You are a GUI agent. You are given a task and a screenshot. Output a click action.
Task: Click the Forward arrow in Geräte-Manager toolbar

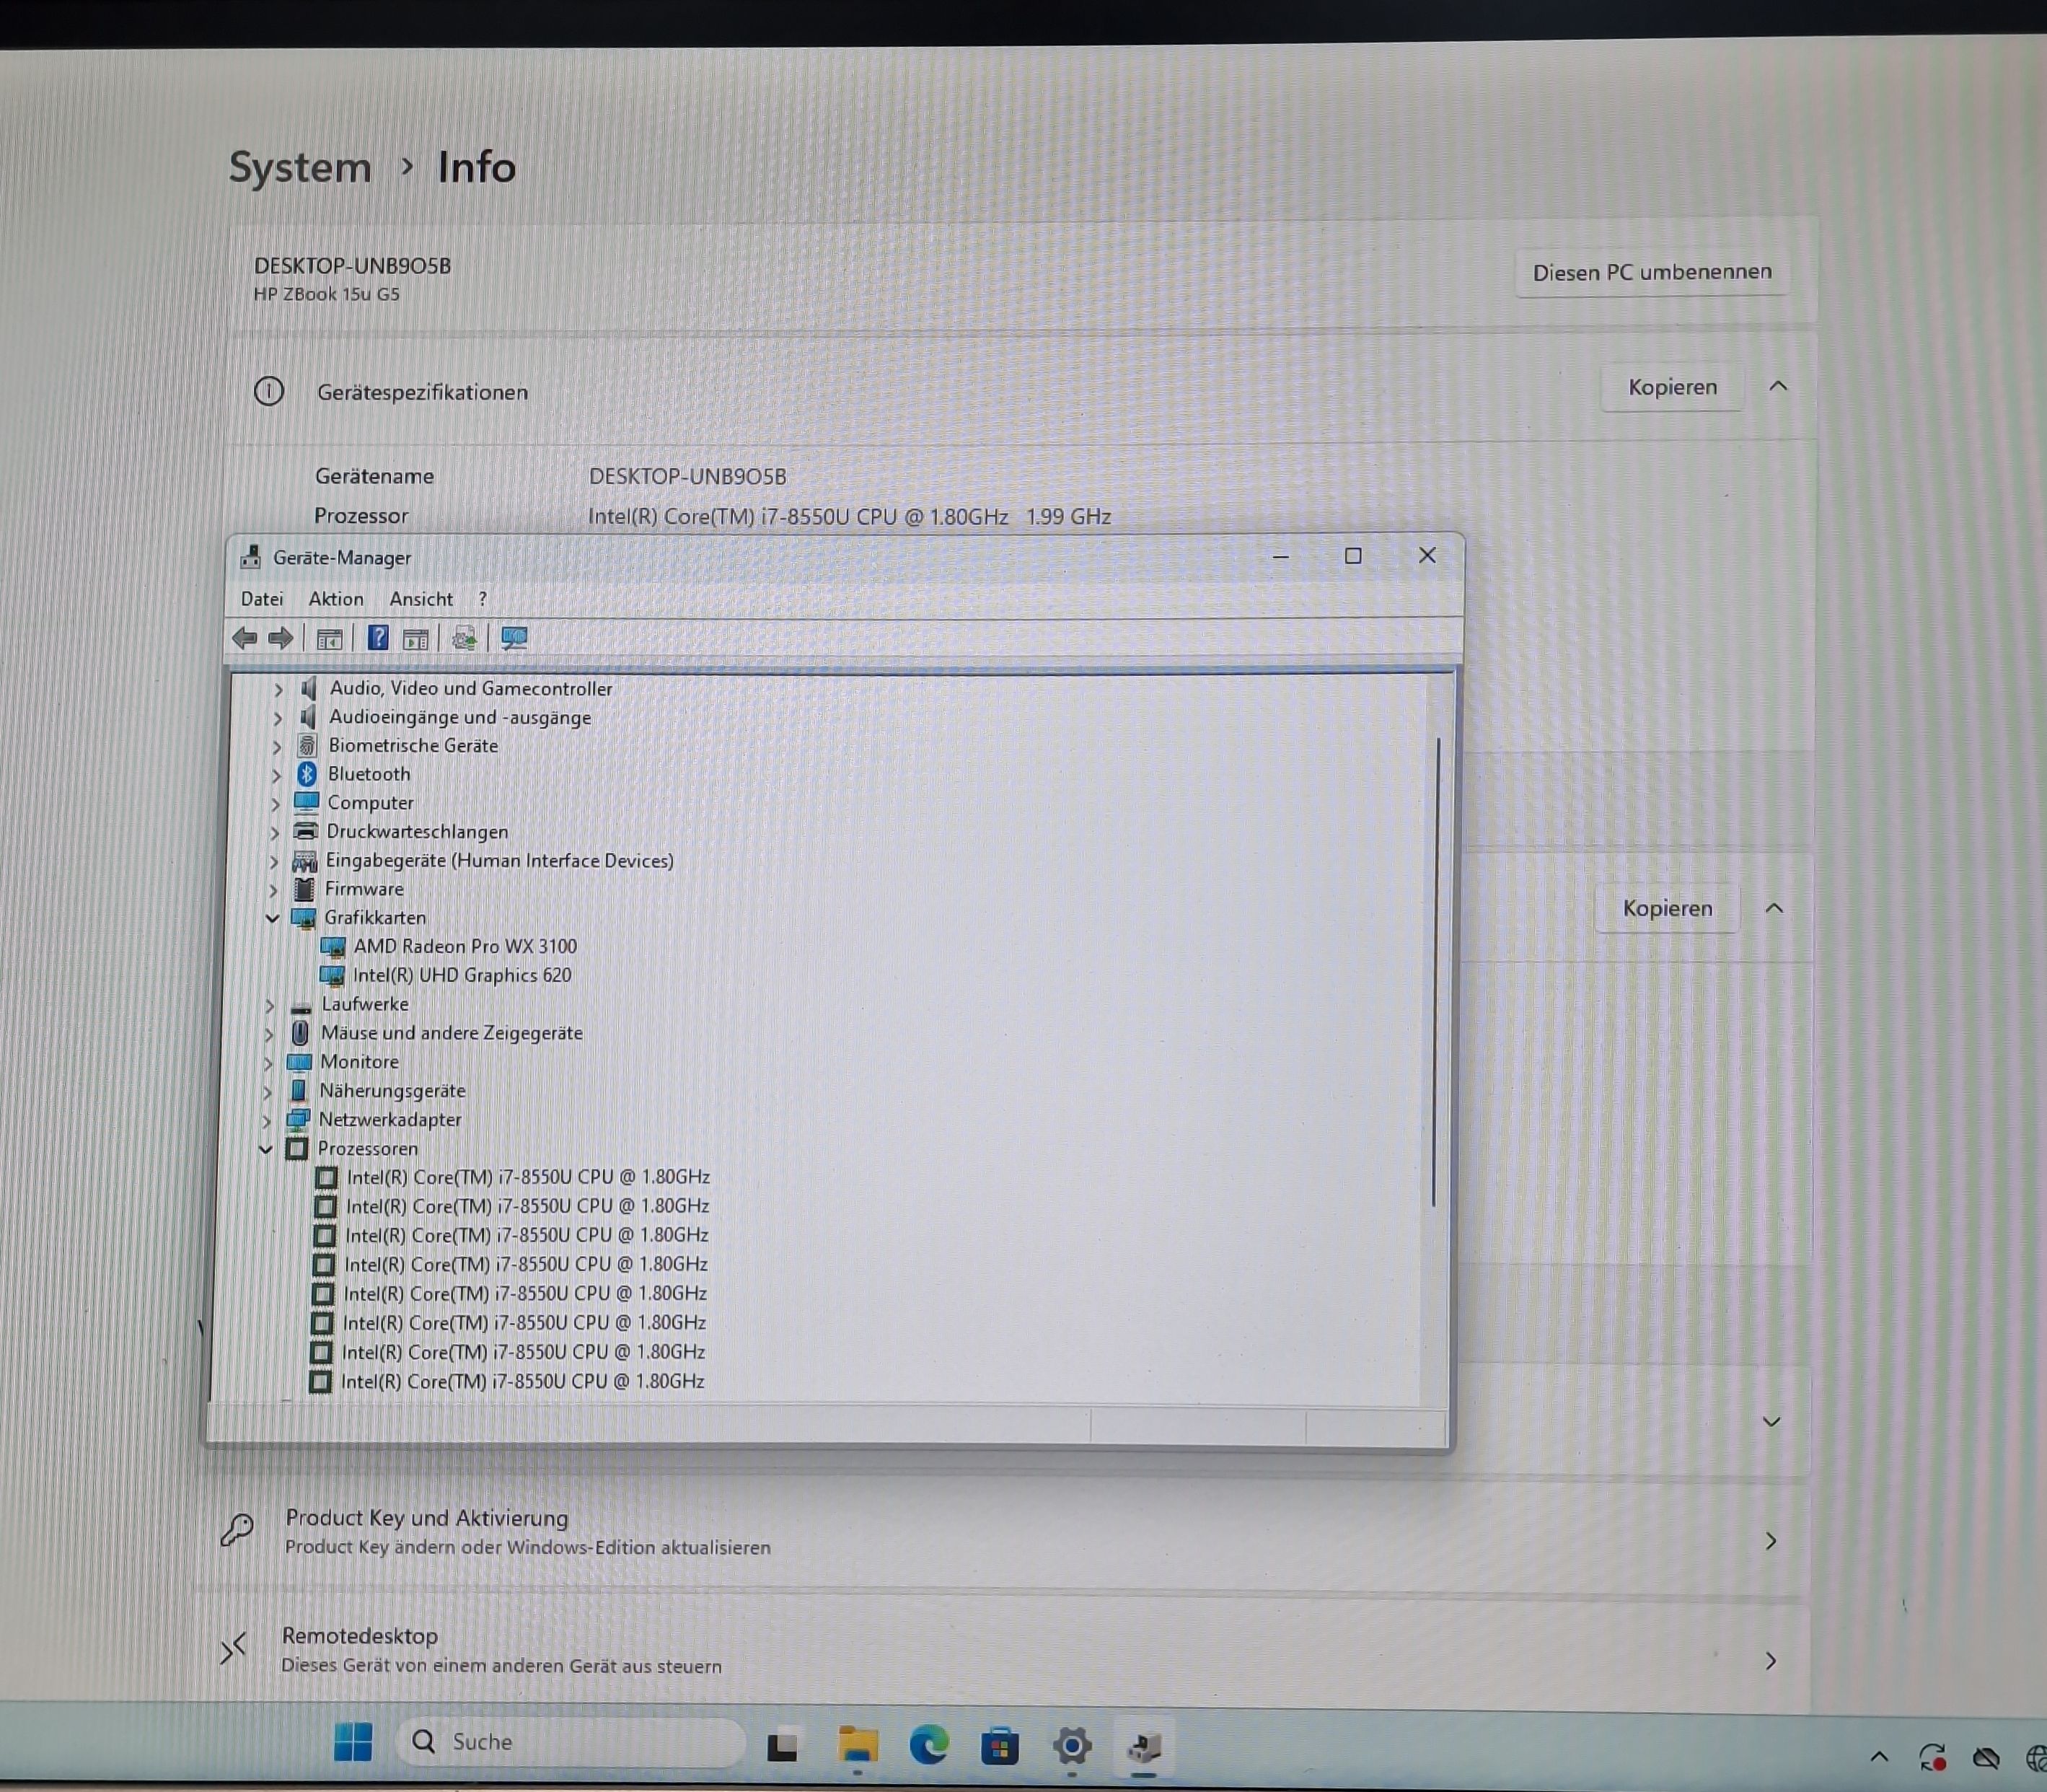[x=281, y=638]
